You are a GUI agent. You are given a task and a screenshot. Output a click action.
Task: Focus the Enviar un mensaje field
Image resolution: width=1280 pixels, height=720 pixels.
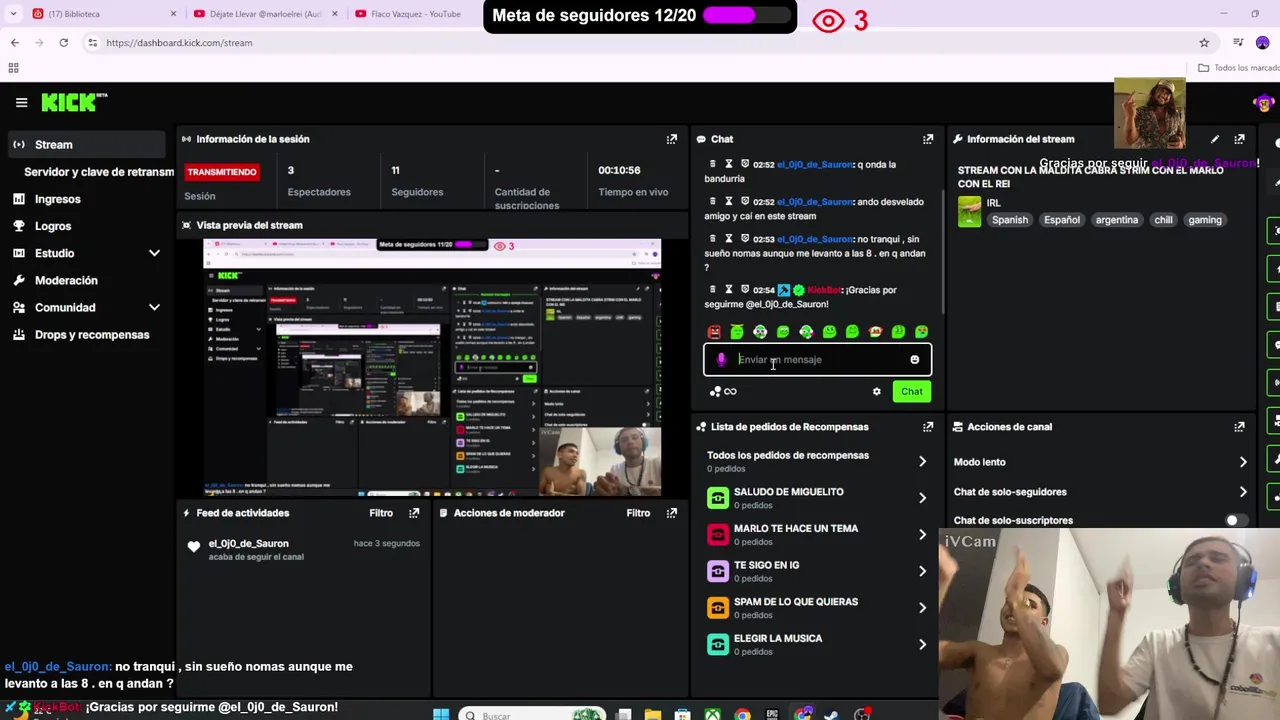(x=817, y=360)
